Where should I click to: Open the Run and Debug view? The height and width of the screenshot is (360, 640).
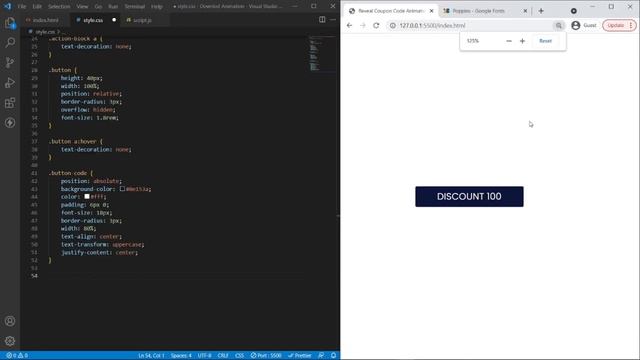10,82
